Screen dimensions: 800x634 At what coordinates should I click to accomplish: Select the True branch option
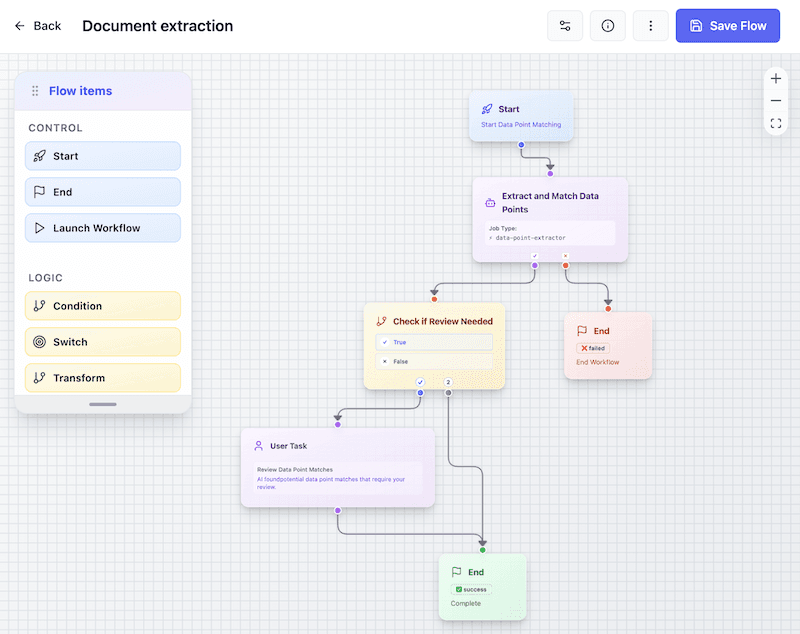coord(434,343)
